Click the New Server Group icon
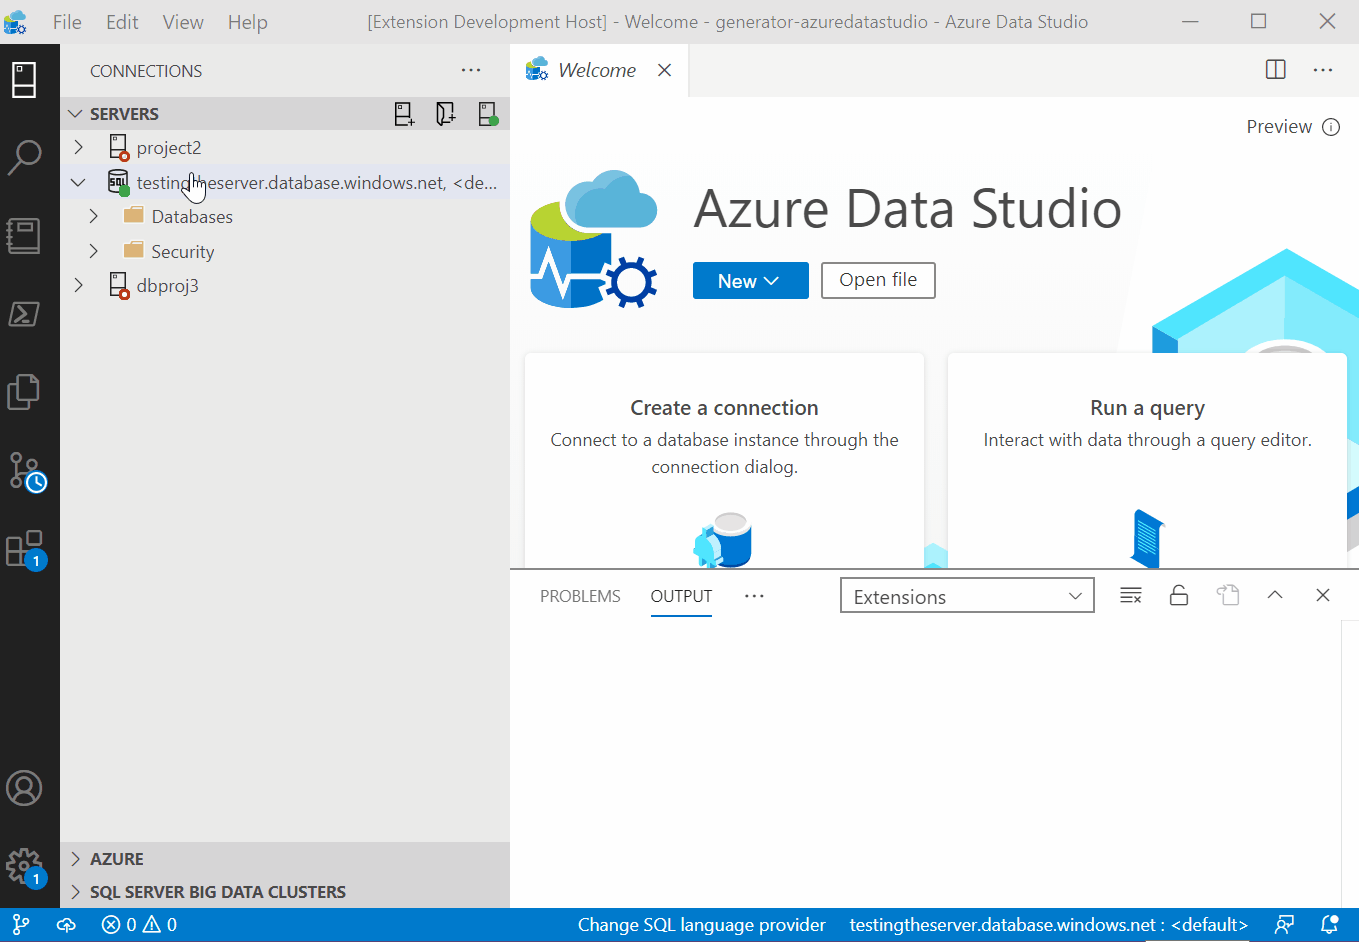The width and height of the screenshot is (1359, 942). click(446, 114)
